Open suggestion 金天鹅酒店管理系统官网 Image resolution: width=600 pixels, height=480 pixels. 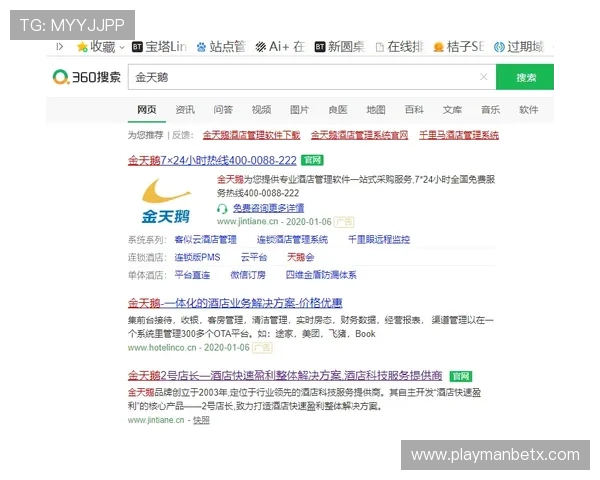359,135
